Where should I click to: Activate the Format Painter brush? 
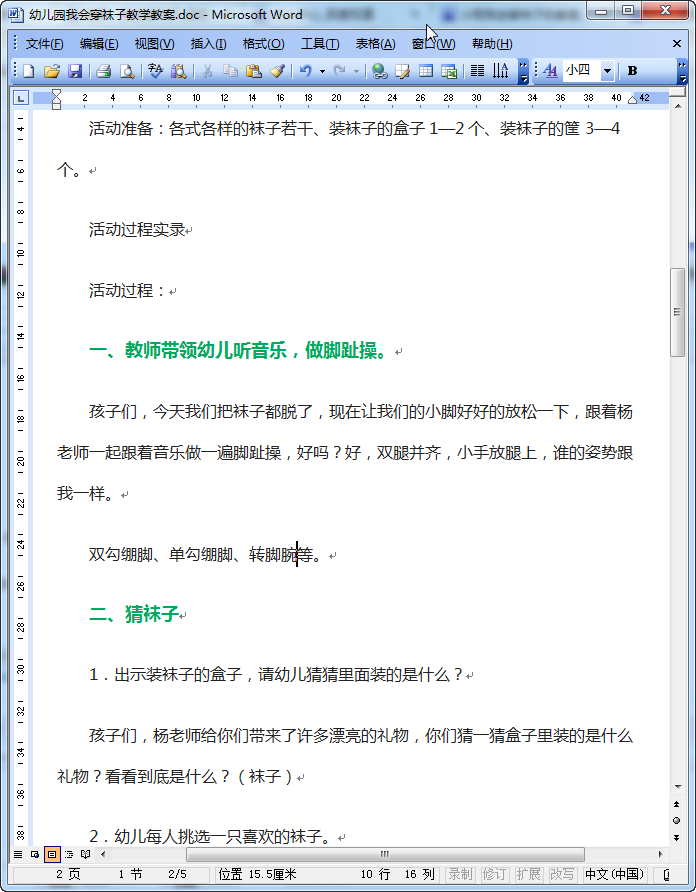(x=277, y=71)
